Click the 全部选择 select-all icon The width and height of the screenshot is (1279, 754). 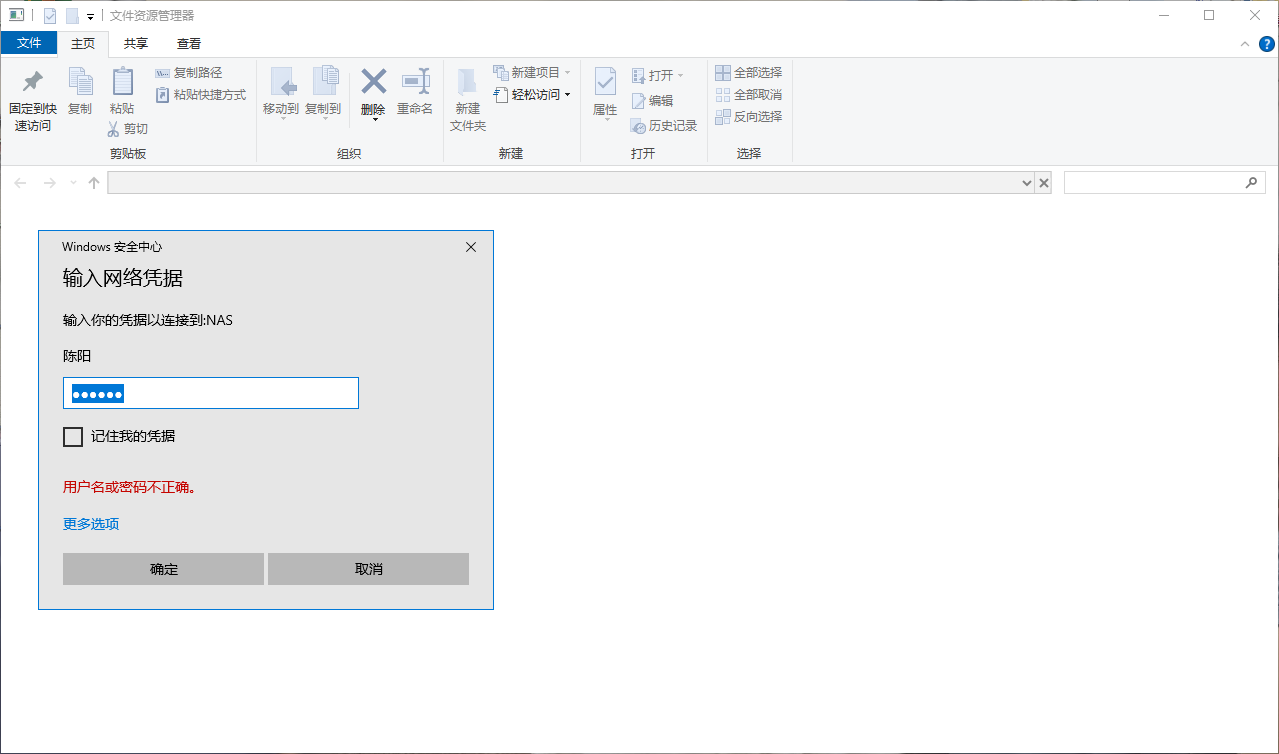click(x=723, y=73)
